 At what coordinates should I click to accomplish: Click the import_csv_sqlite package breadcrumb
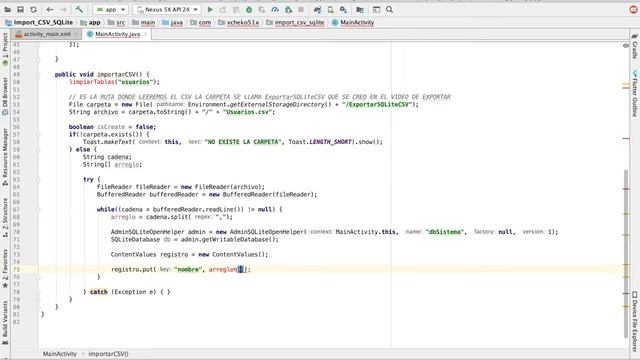point(295,22)
